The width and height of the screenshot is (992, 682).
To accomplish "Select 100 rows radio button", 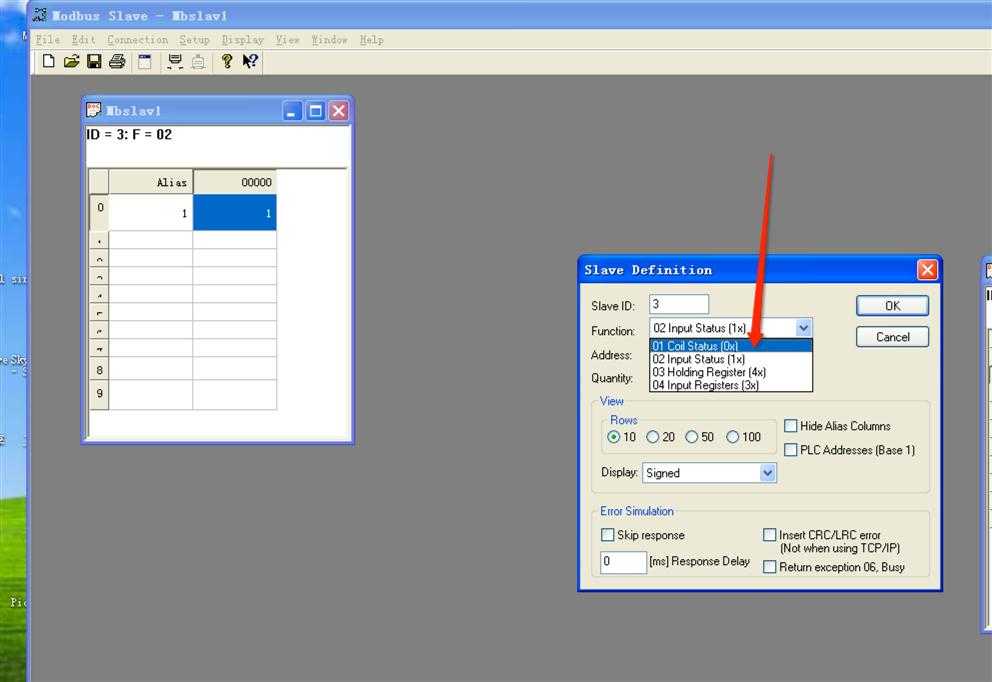I will tap(732, 437).
